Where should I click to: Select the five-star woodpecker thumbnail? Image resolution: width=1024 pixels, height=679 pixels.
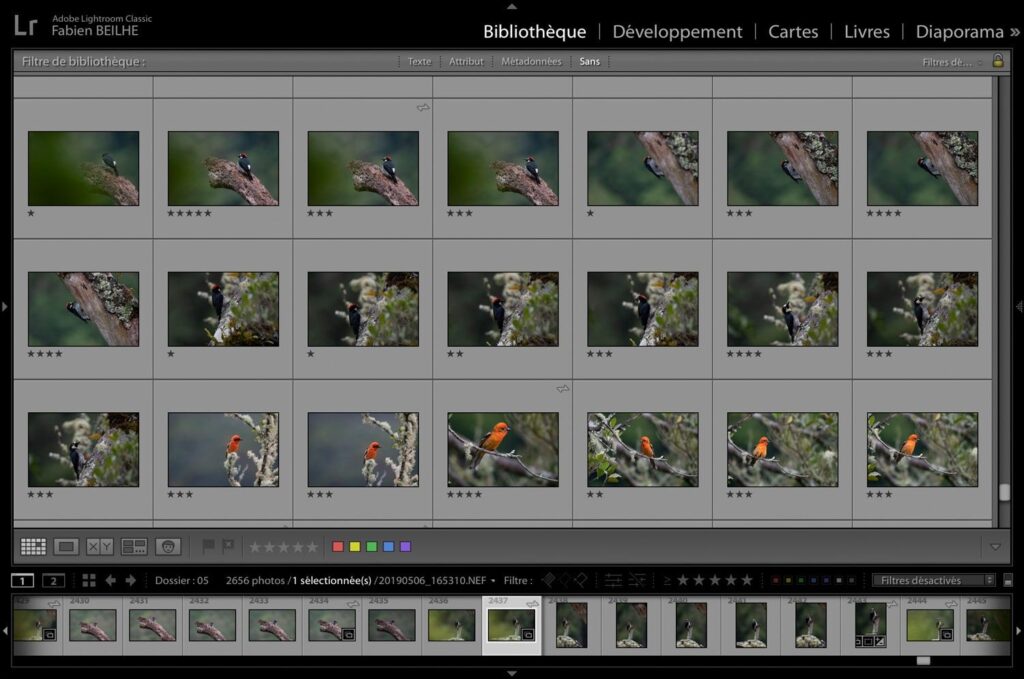coord(223,168)
